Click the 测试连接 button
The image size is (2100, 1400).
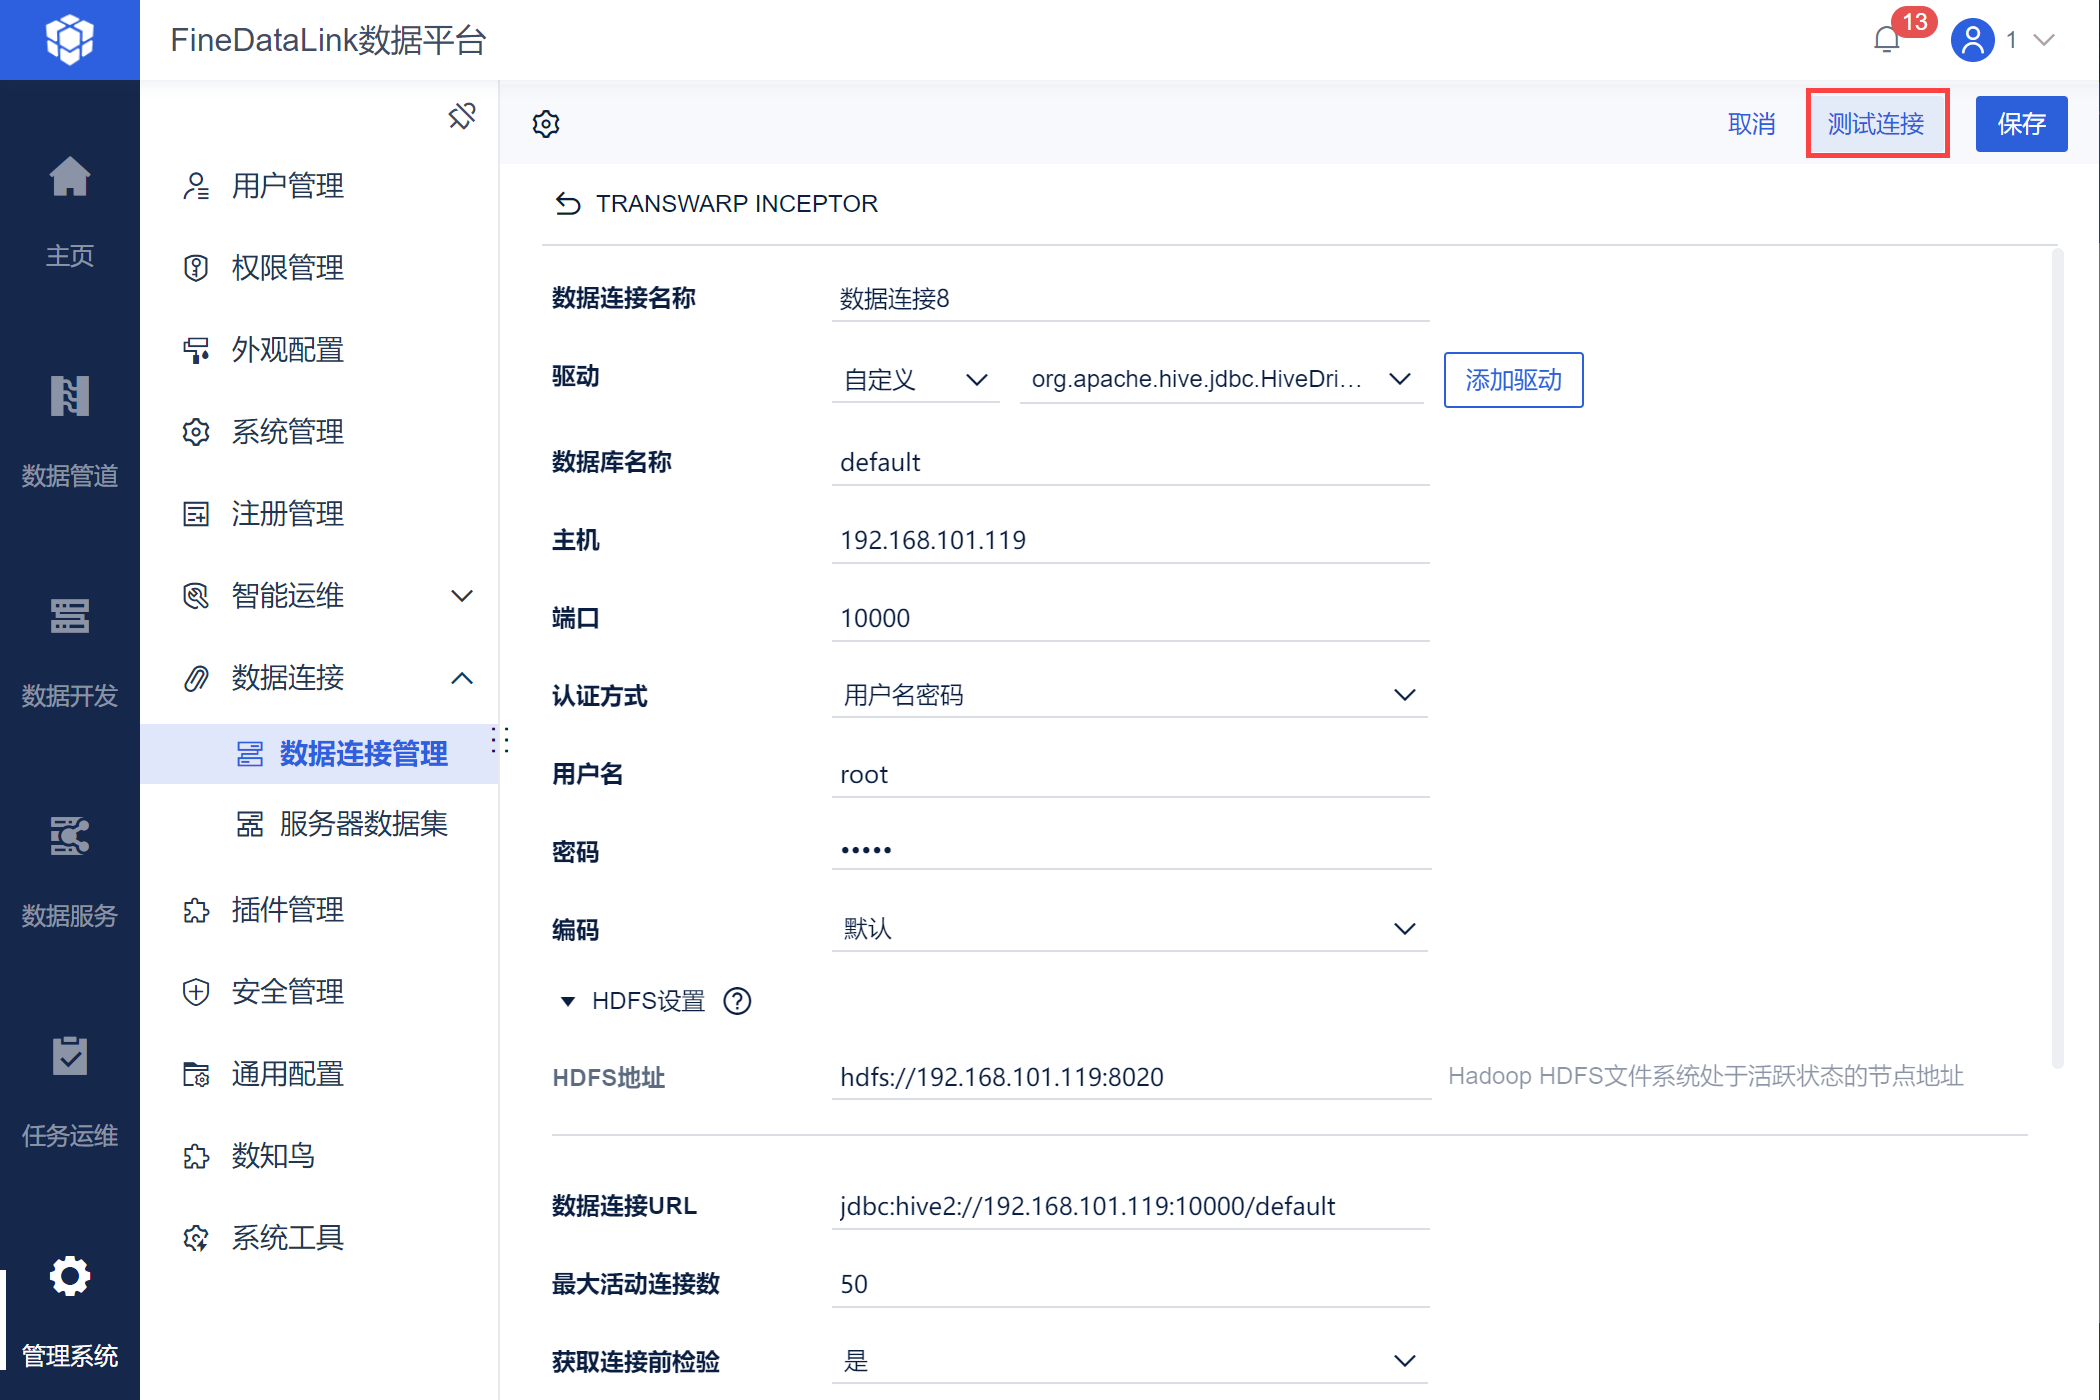pyautogui.click(x=1876, y=124)
